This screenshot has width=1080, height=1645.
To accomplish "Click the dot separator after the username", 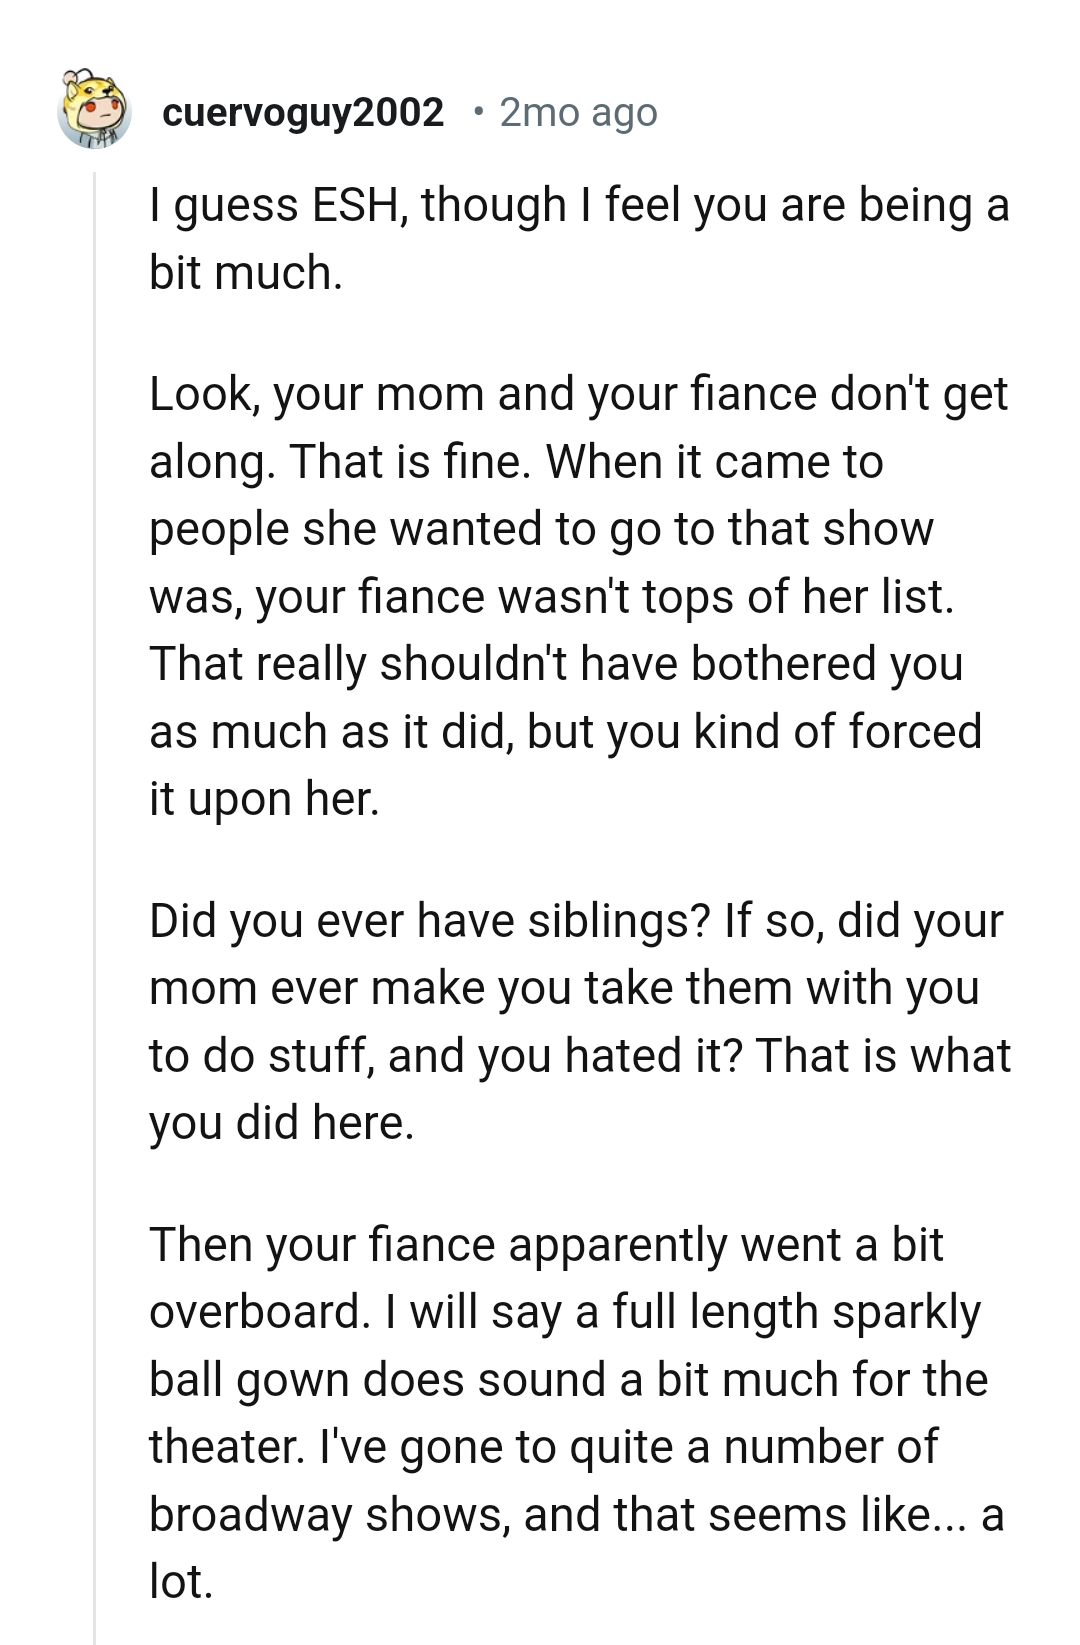I will (x=480, y=112).
